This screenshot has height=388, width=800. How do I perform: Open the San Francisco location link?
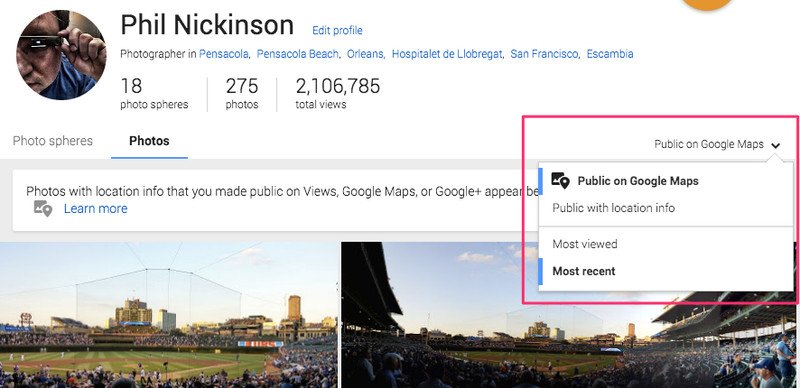544,54
